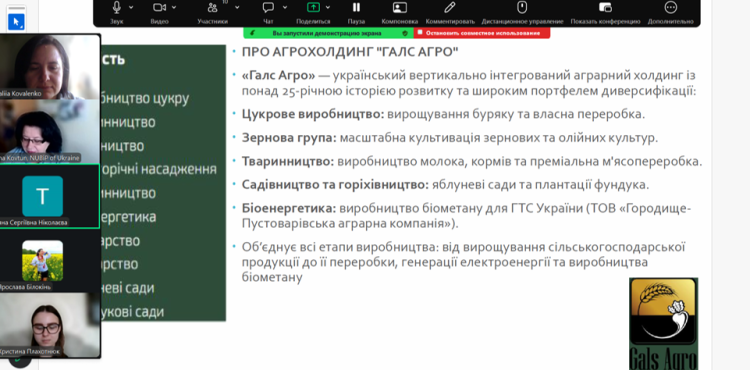Toggle camera with Видео icon
750x370 pixels.
click(159, 7)
